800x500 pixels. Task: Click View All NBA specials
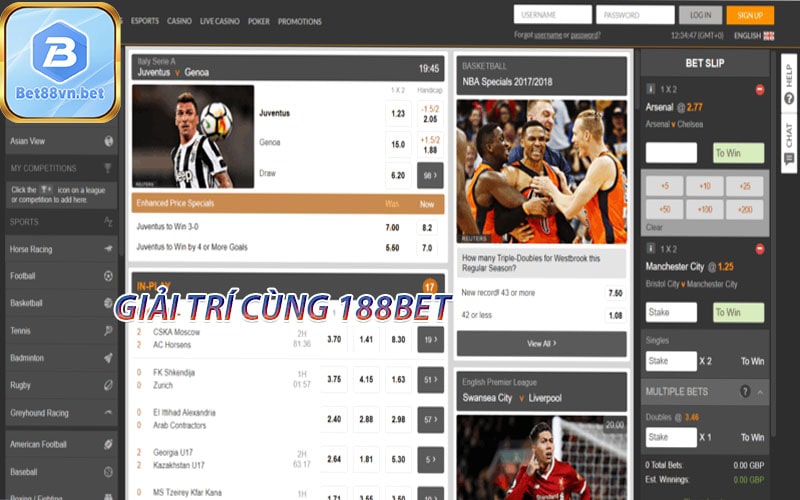[x=541, y=344]
